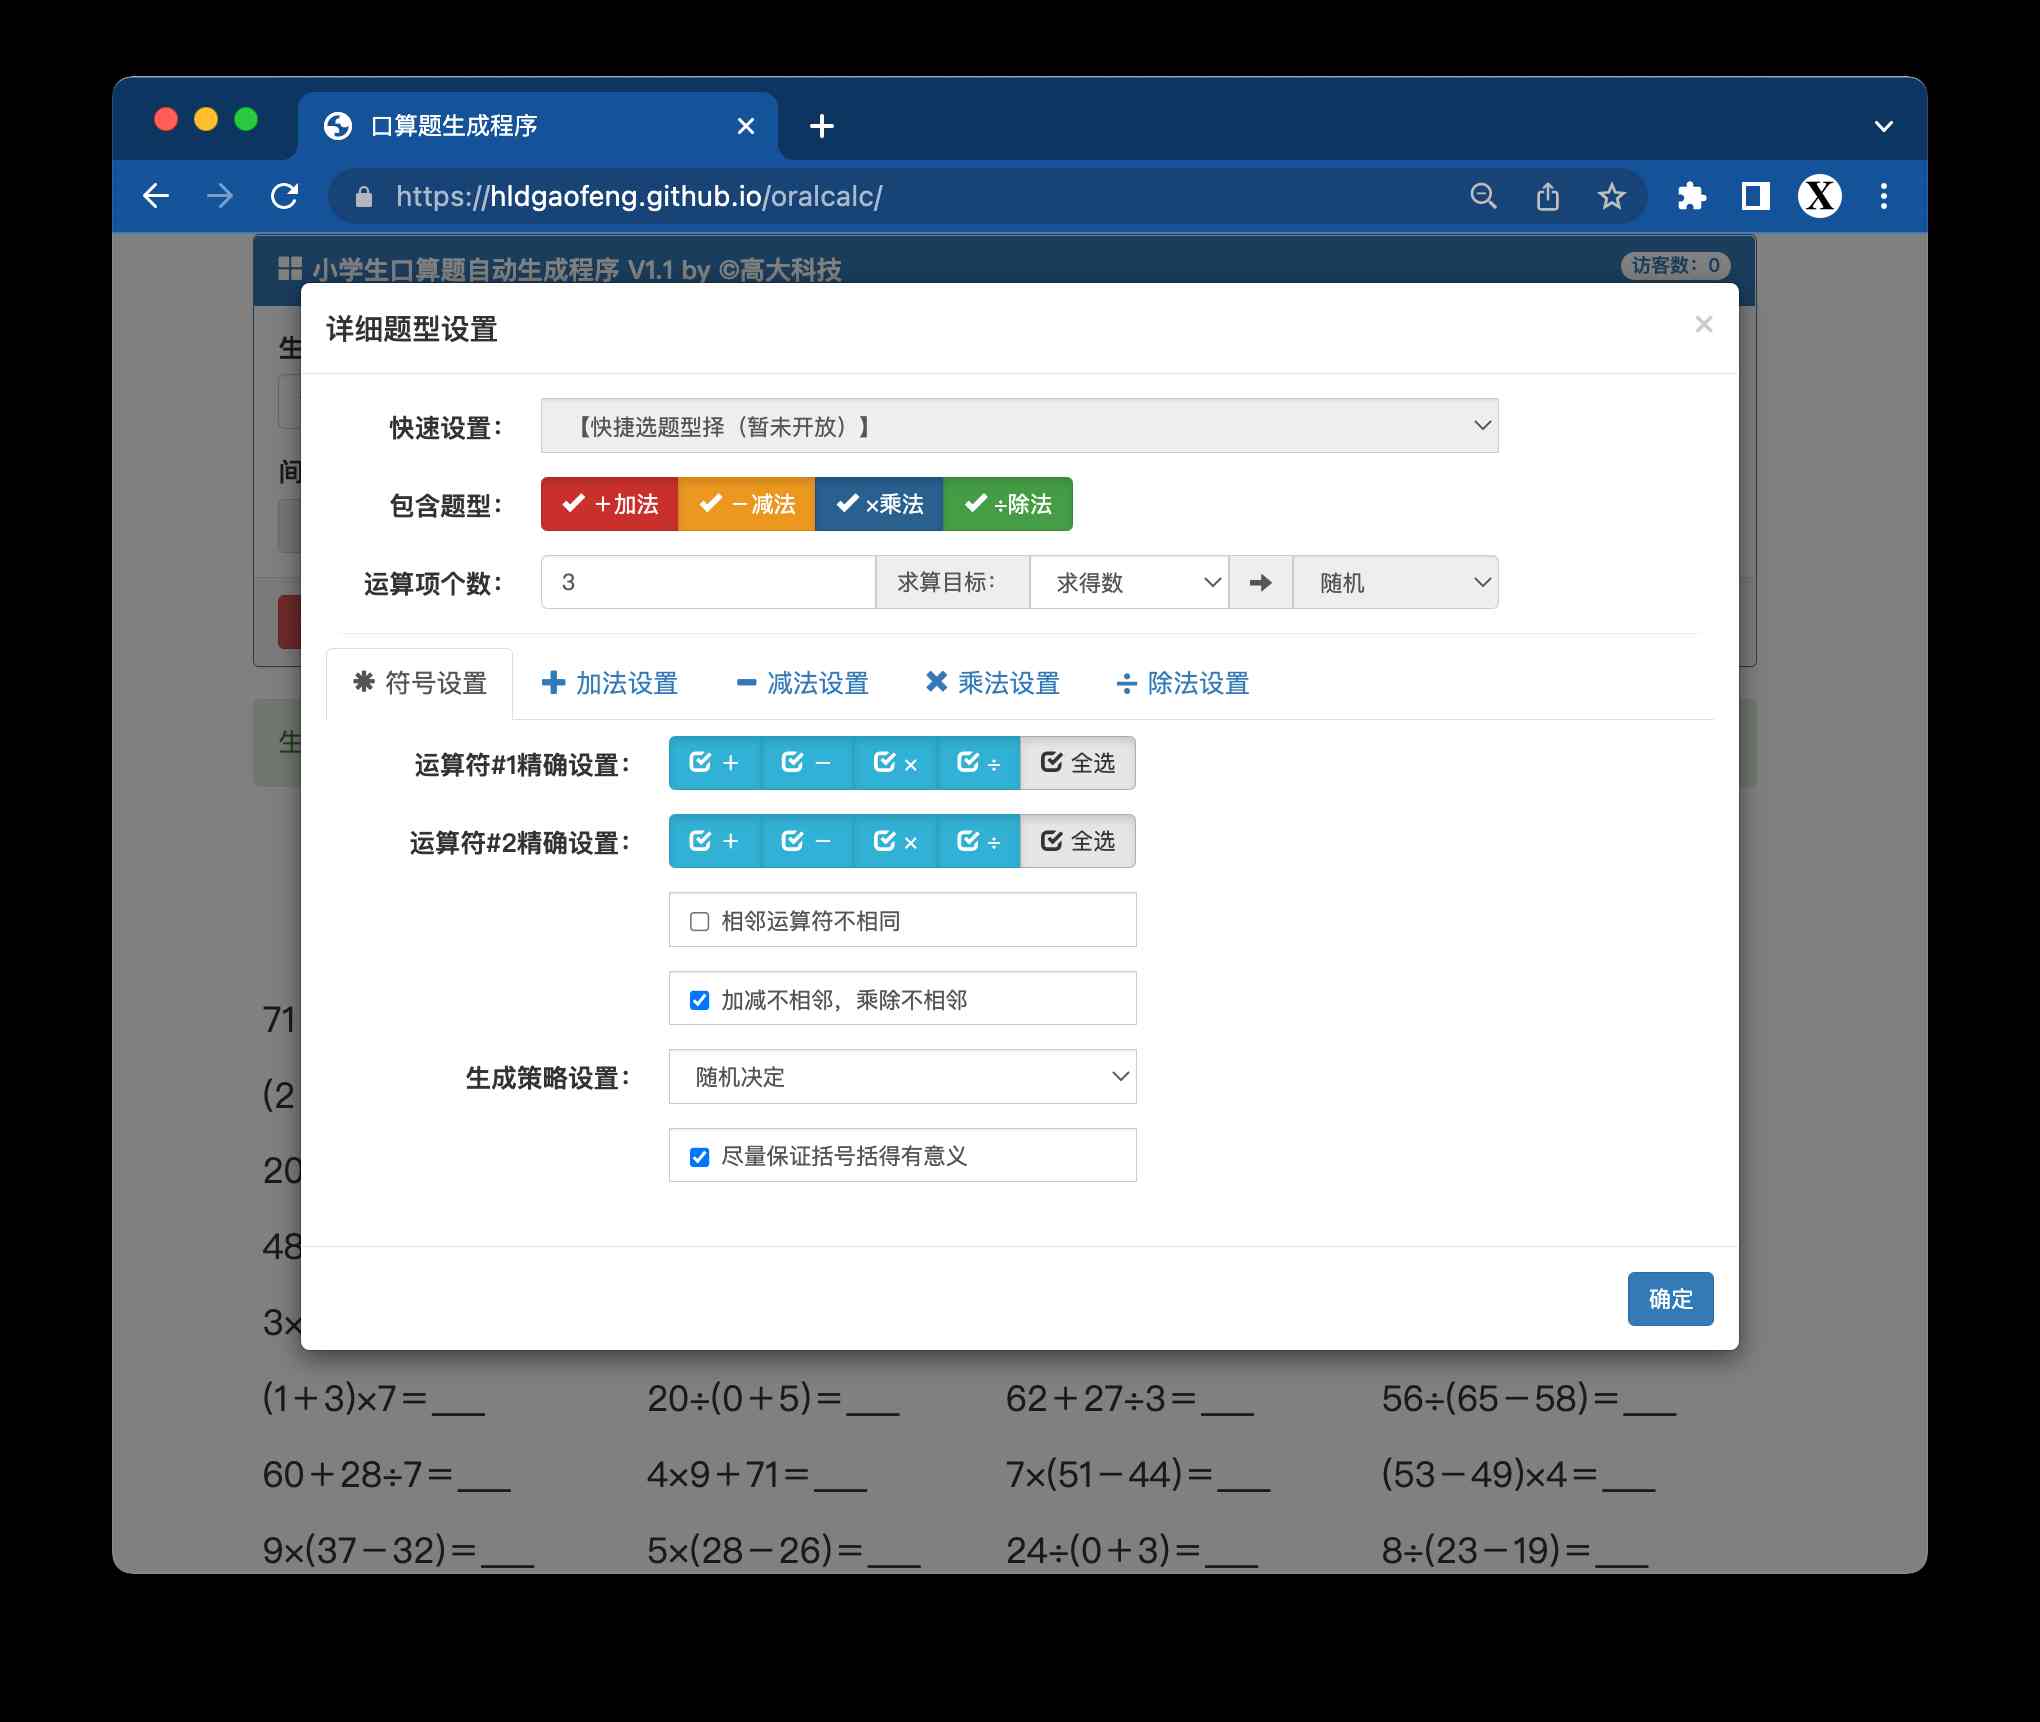Switch to the 加法设置 tab
The width and height of the screenshot is (2040, 1722).
click(610, 683)
